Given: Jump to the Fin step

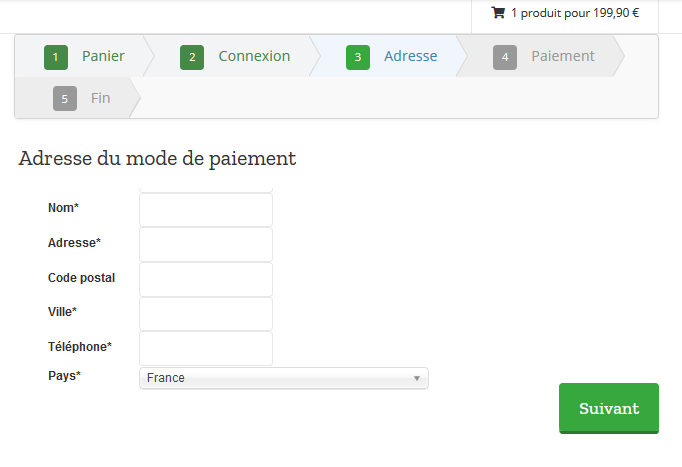Looking at the screenshot, I should pyautogui.click(x=100, y=98).
